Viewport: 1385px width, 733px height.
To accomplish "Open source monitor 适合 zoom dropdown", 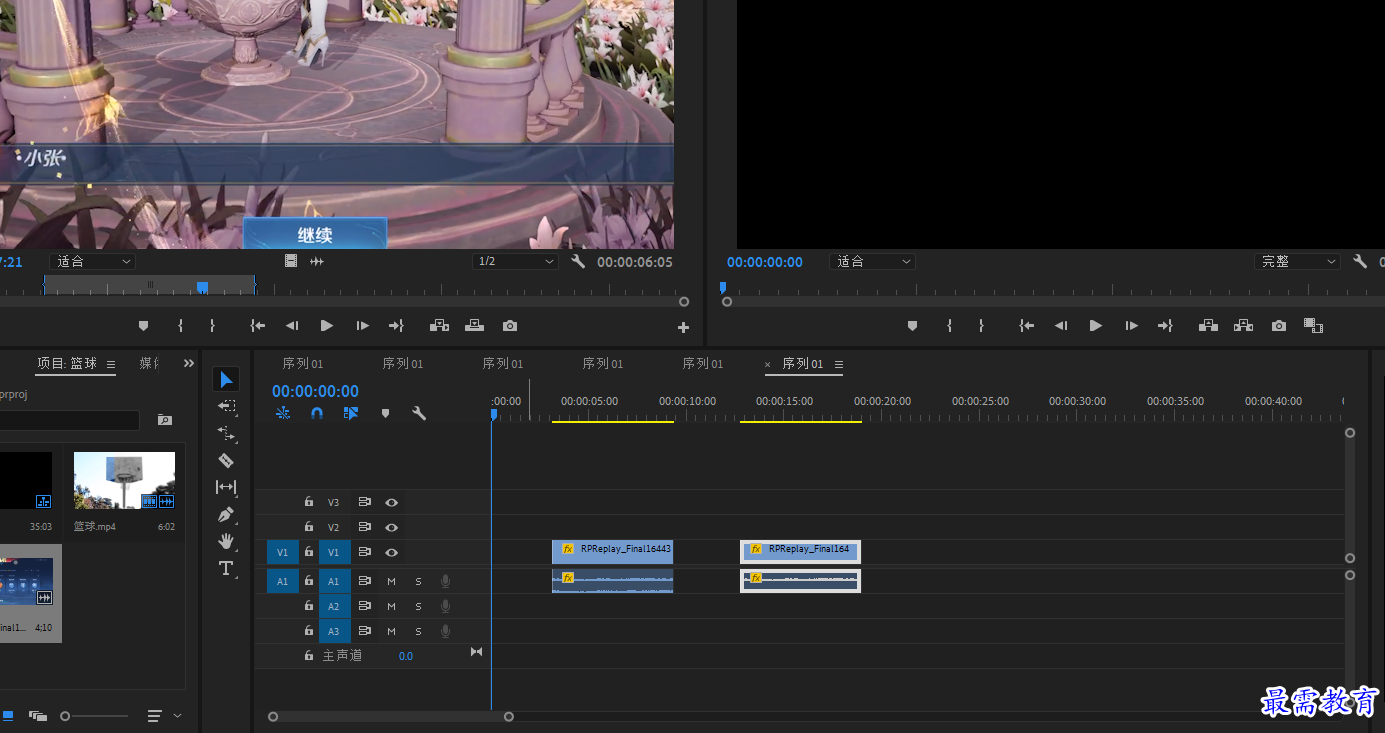I will coord(92,261).
